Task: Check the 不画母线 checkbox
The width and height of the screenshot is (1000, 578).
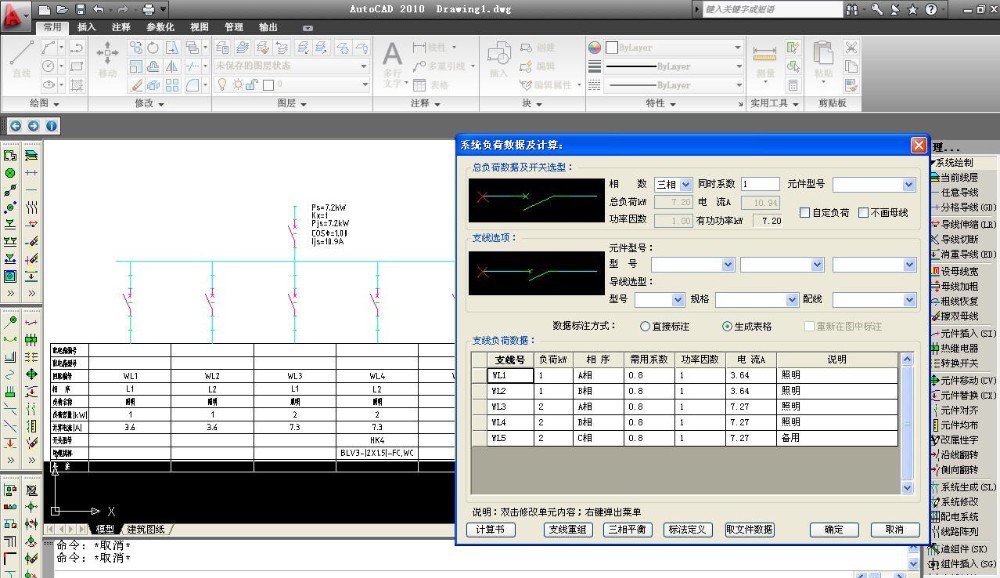Action: click(864, 212)
